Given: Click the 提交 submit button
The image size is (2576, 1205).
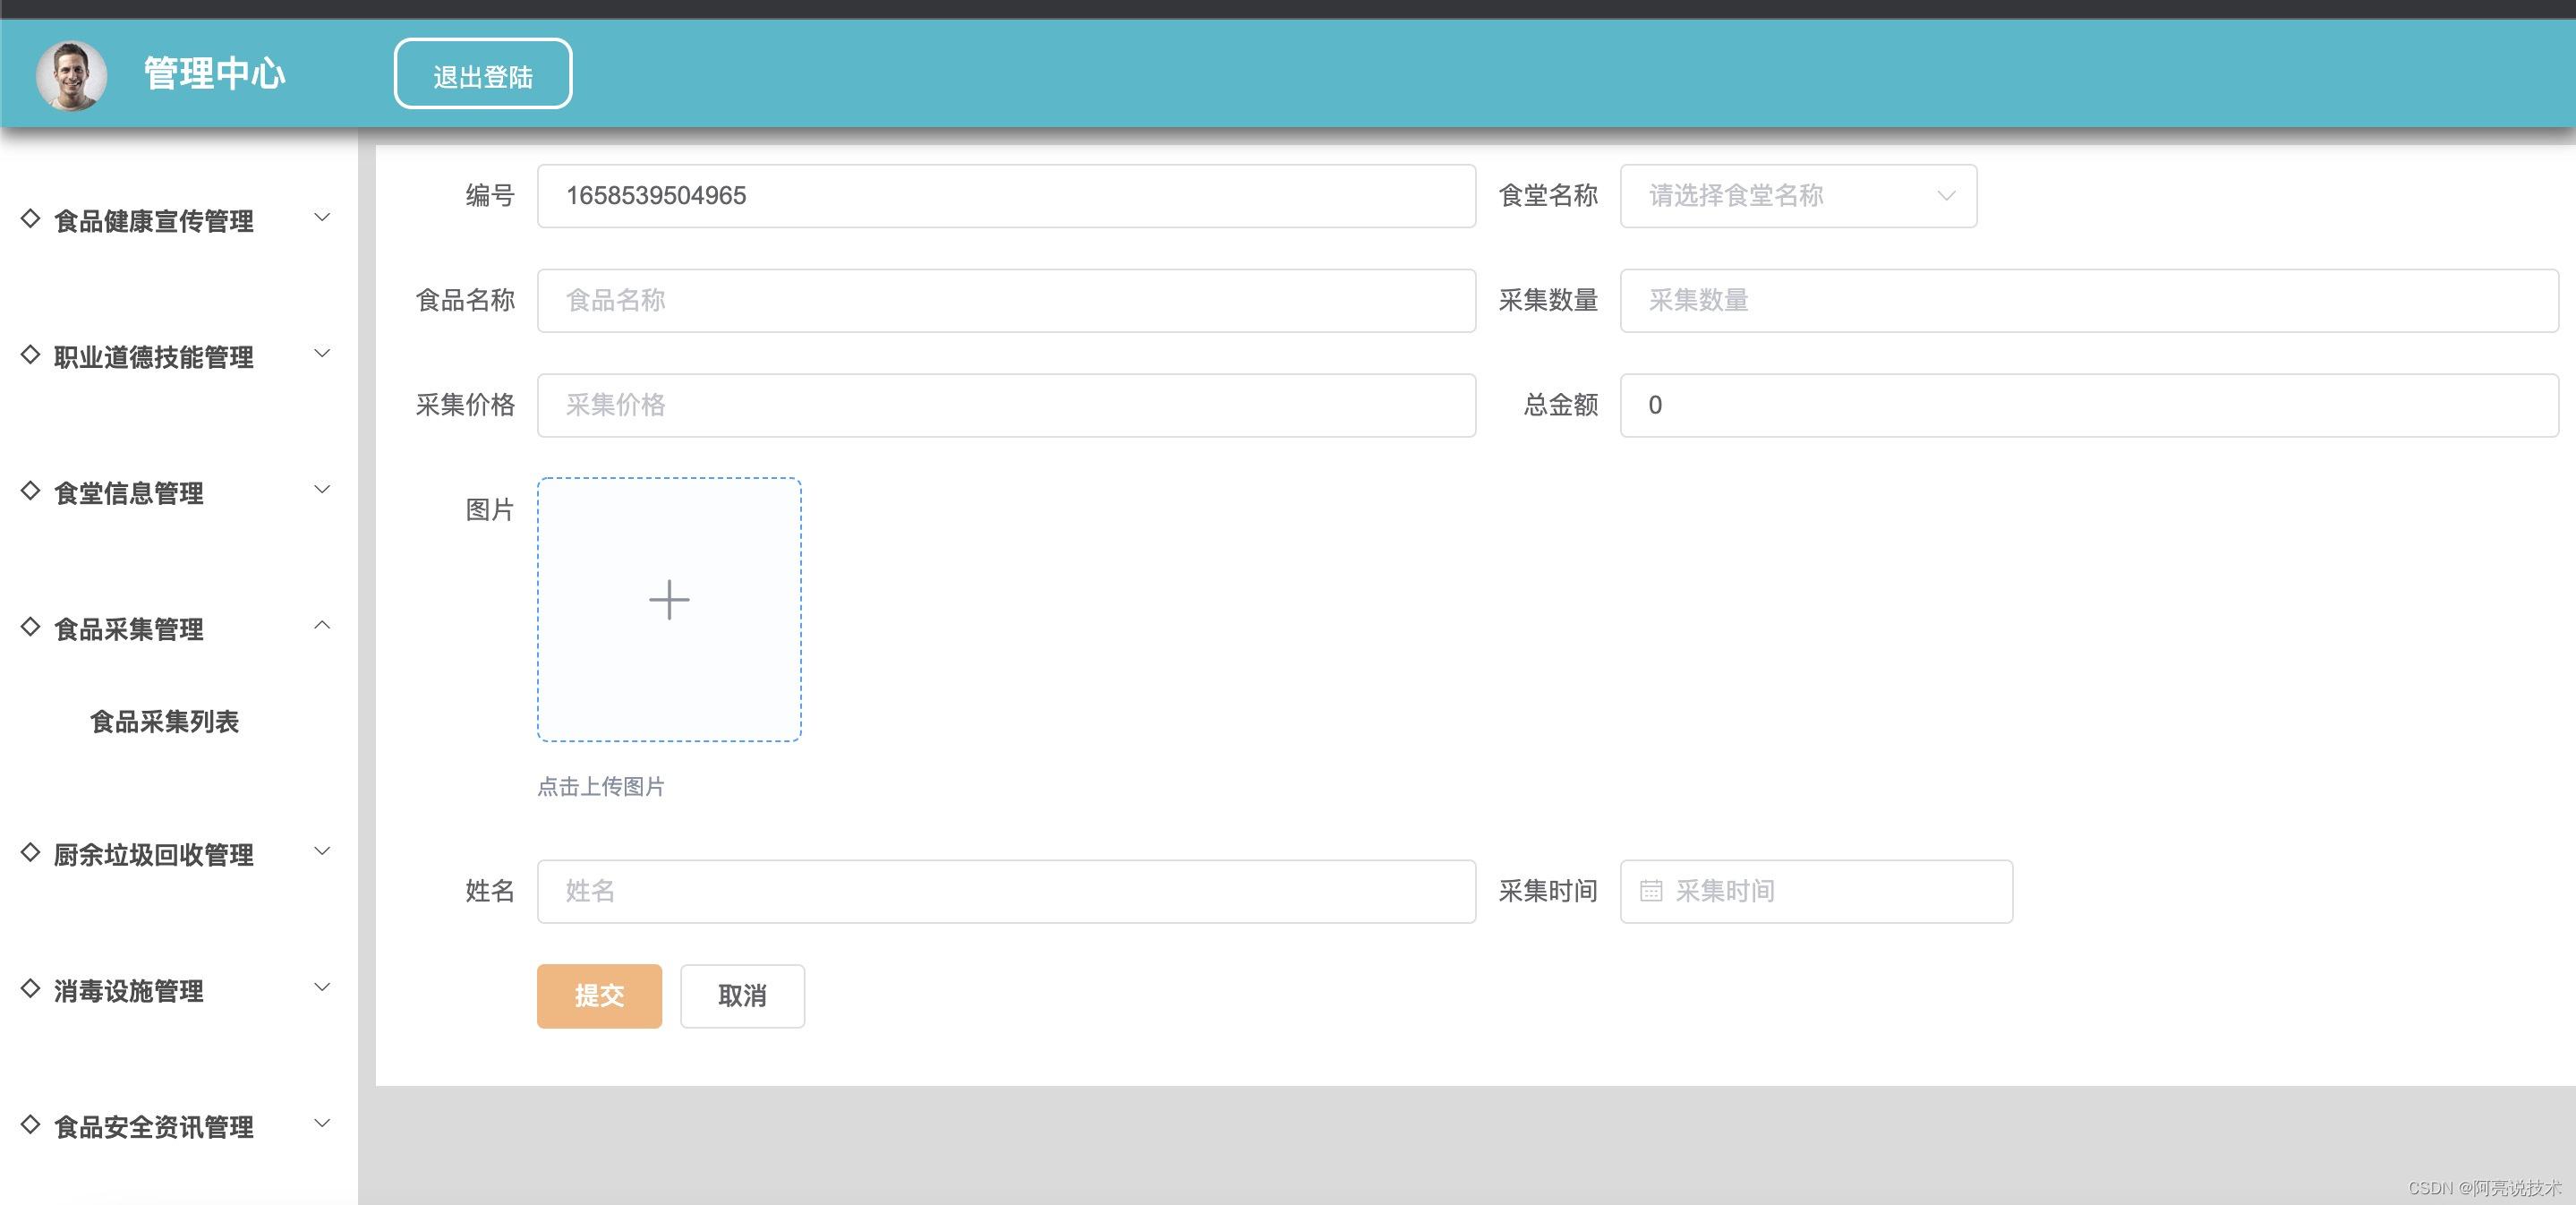Looking at the screenshot, I should coord(599,996).
